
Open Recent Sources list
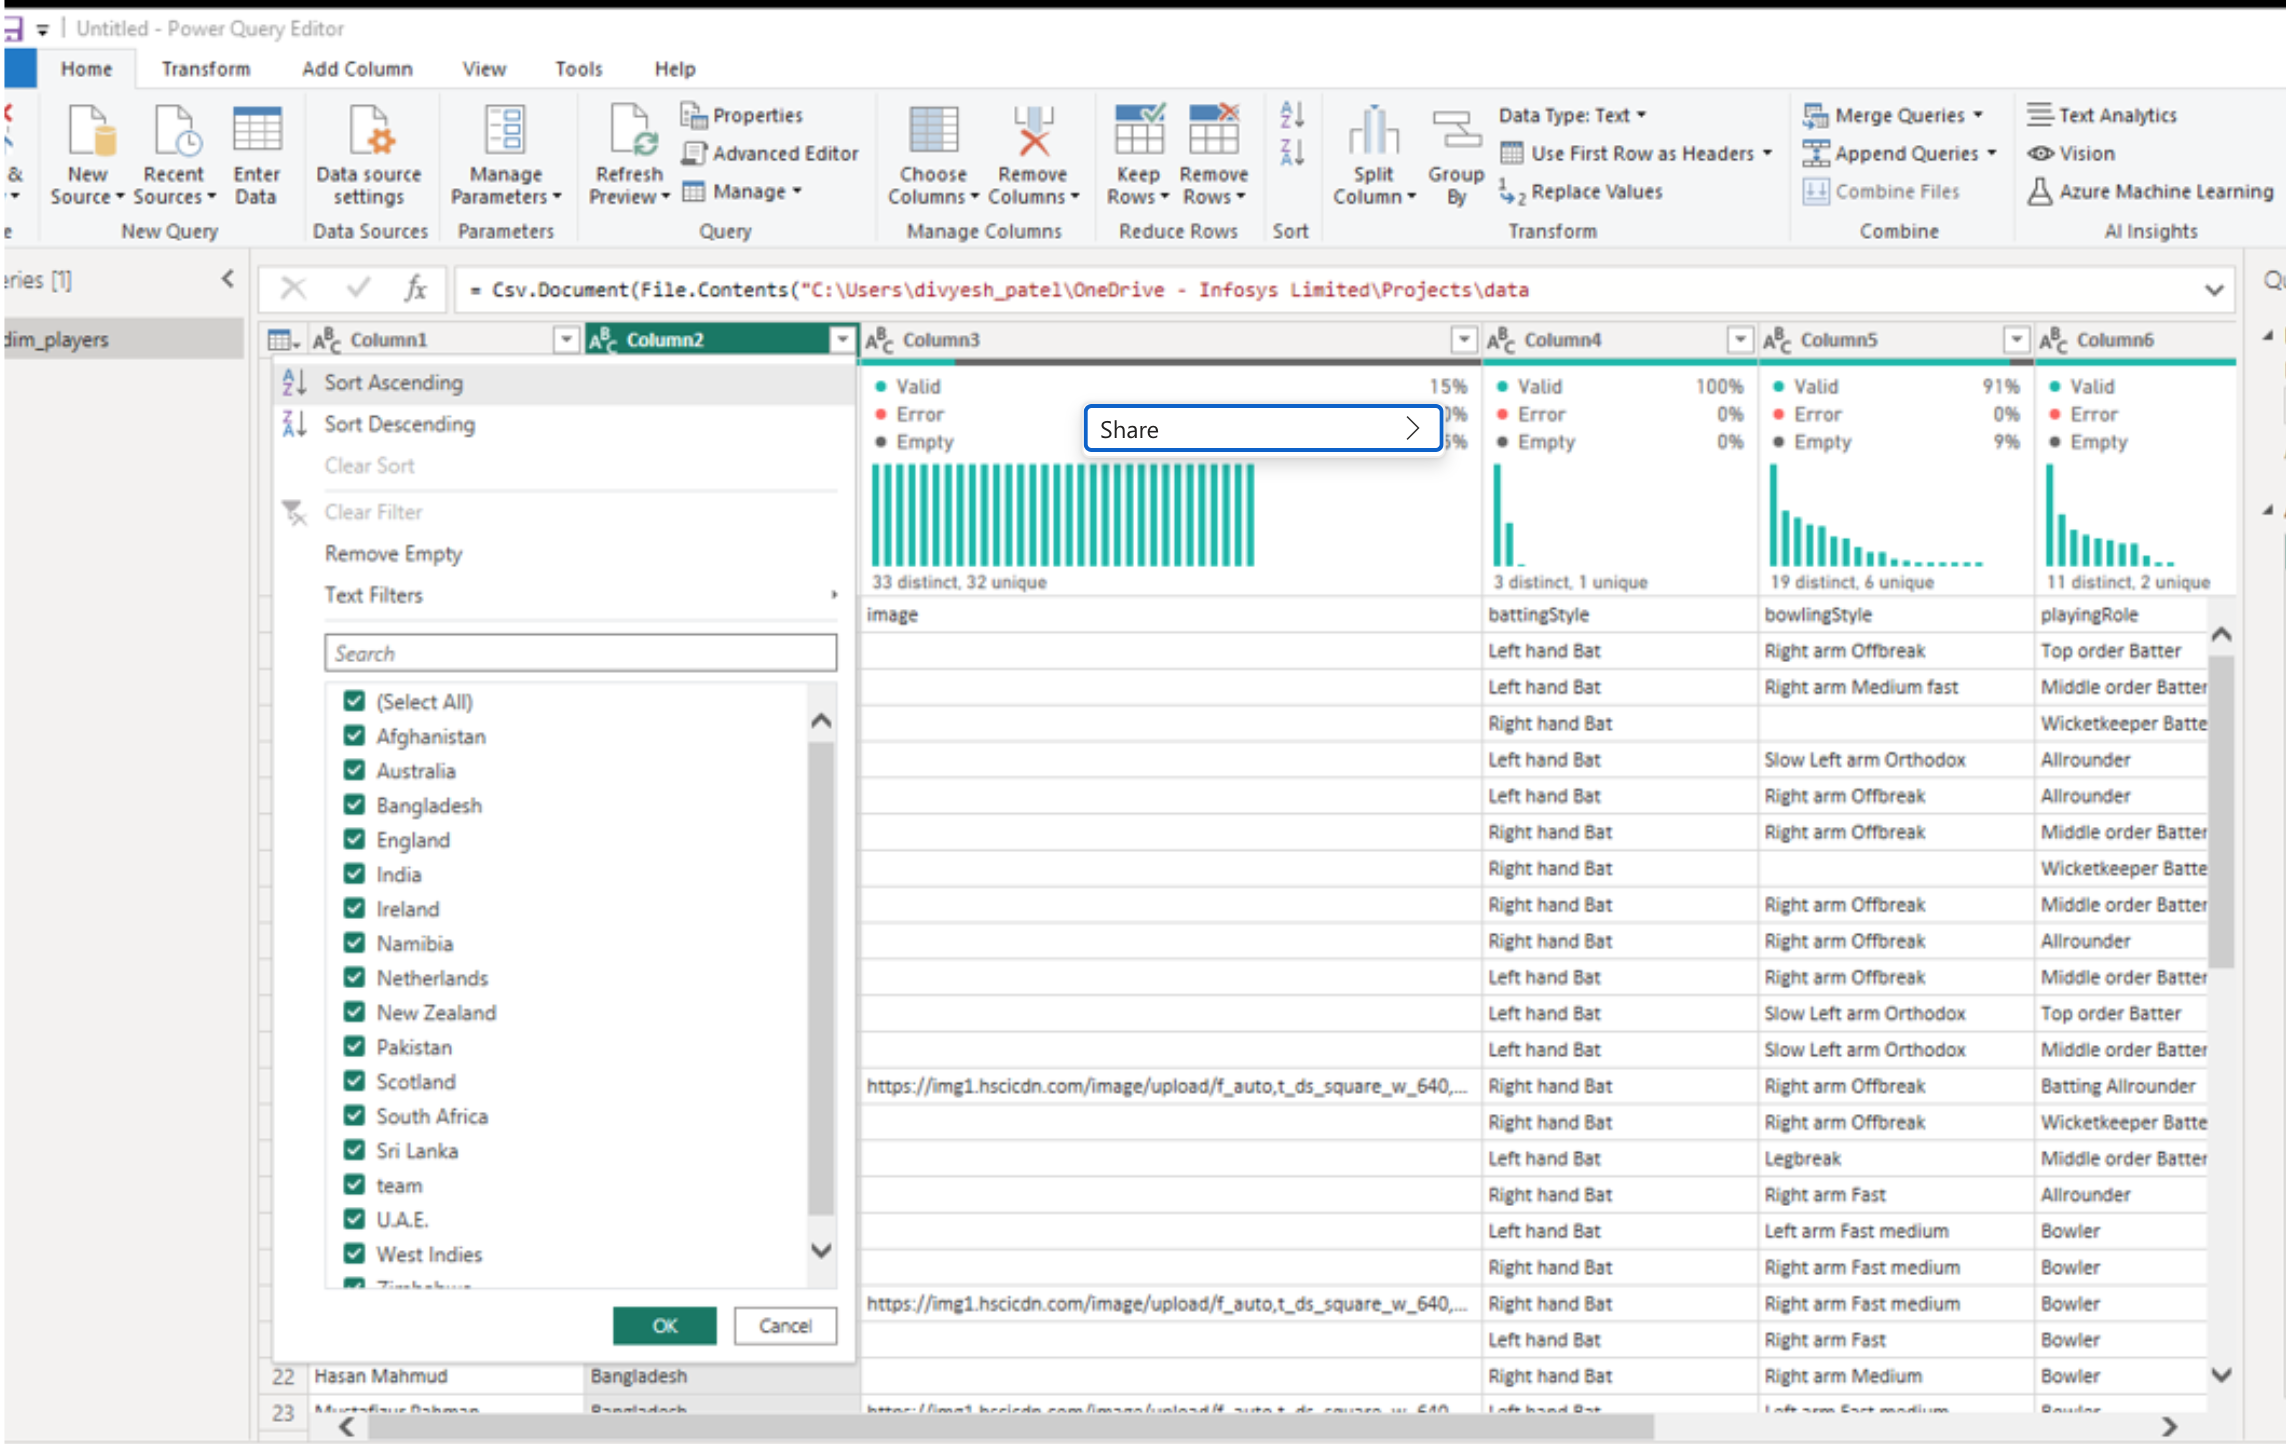[x=174, y=155]
